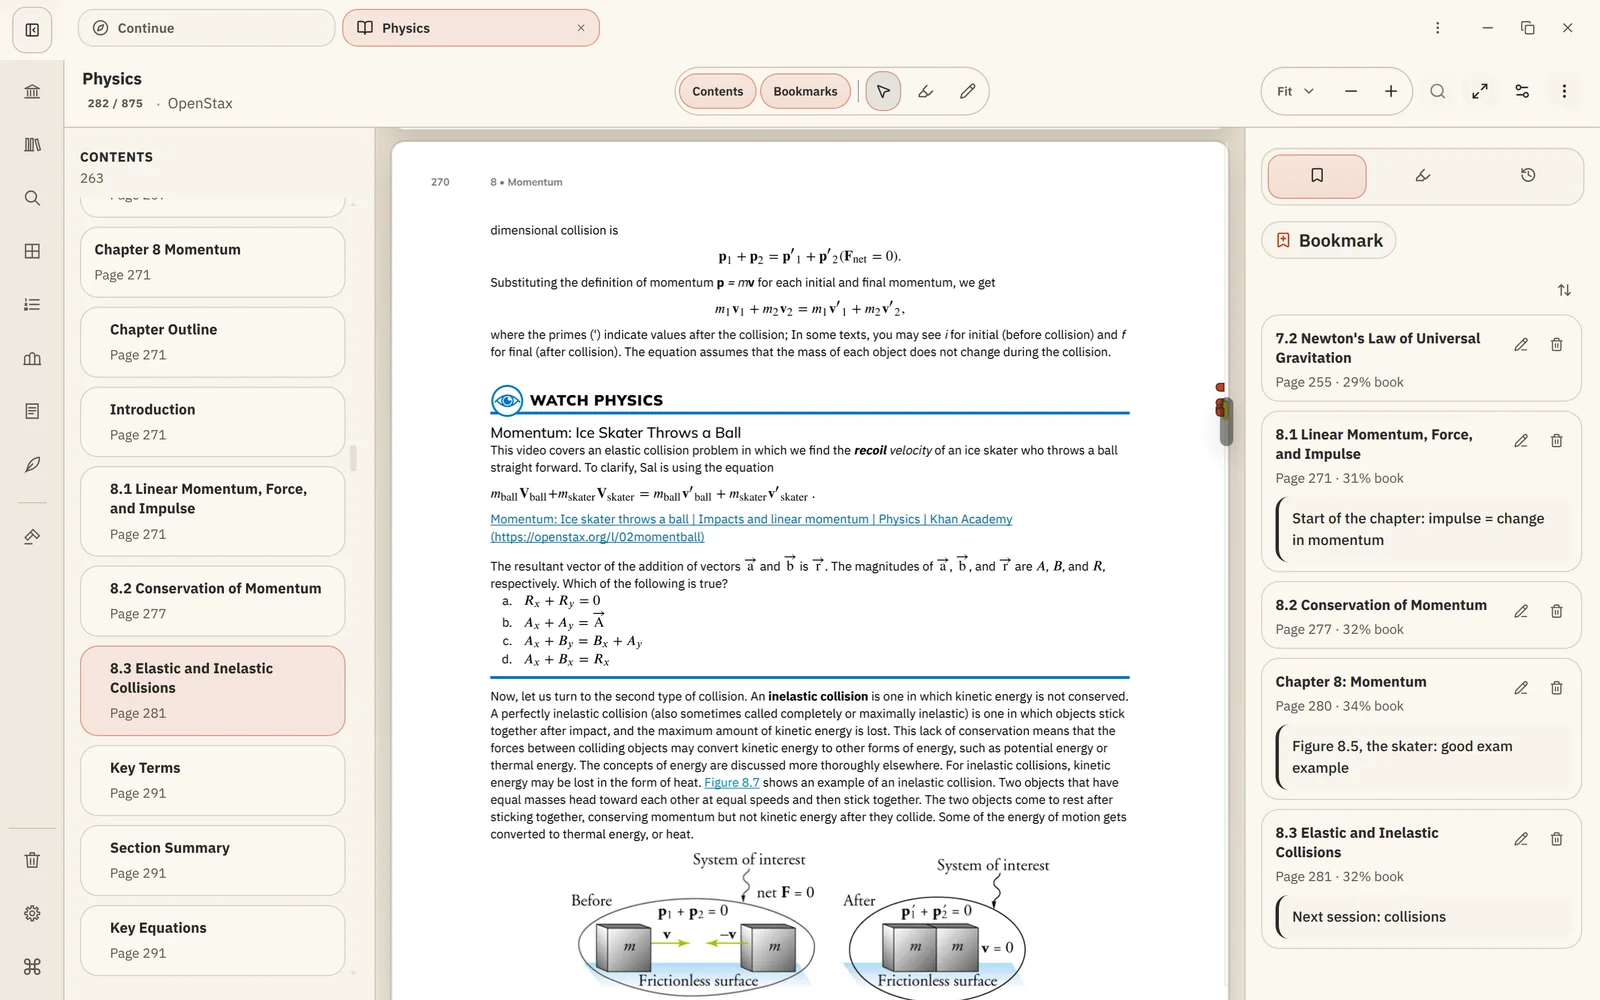Open the trash icon in left sidebar
The height and width of the screenshot is (1000, 1600).
point(32,860)
